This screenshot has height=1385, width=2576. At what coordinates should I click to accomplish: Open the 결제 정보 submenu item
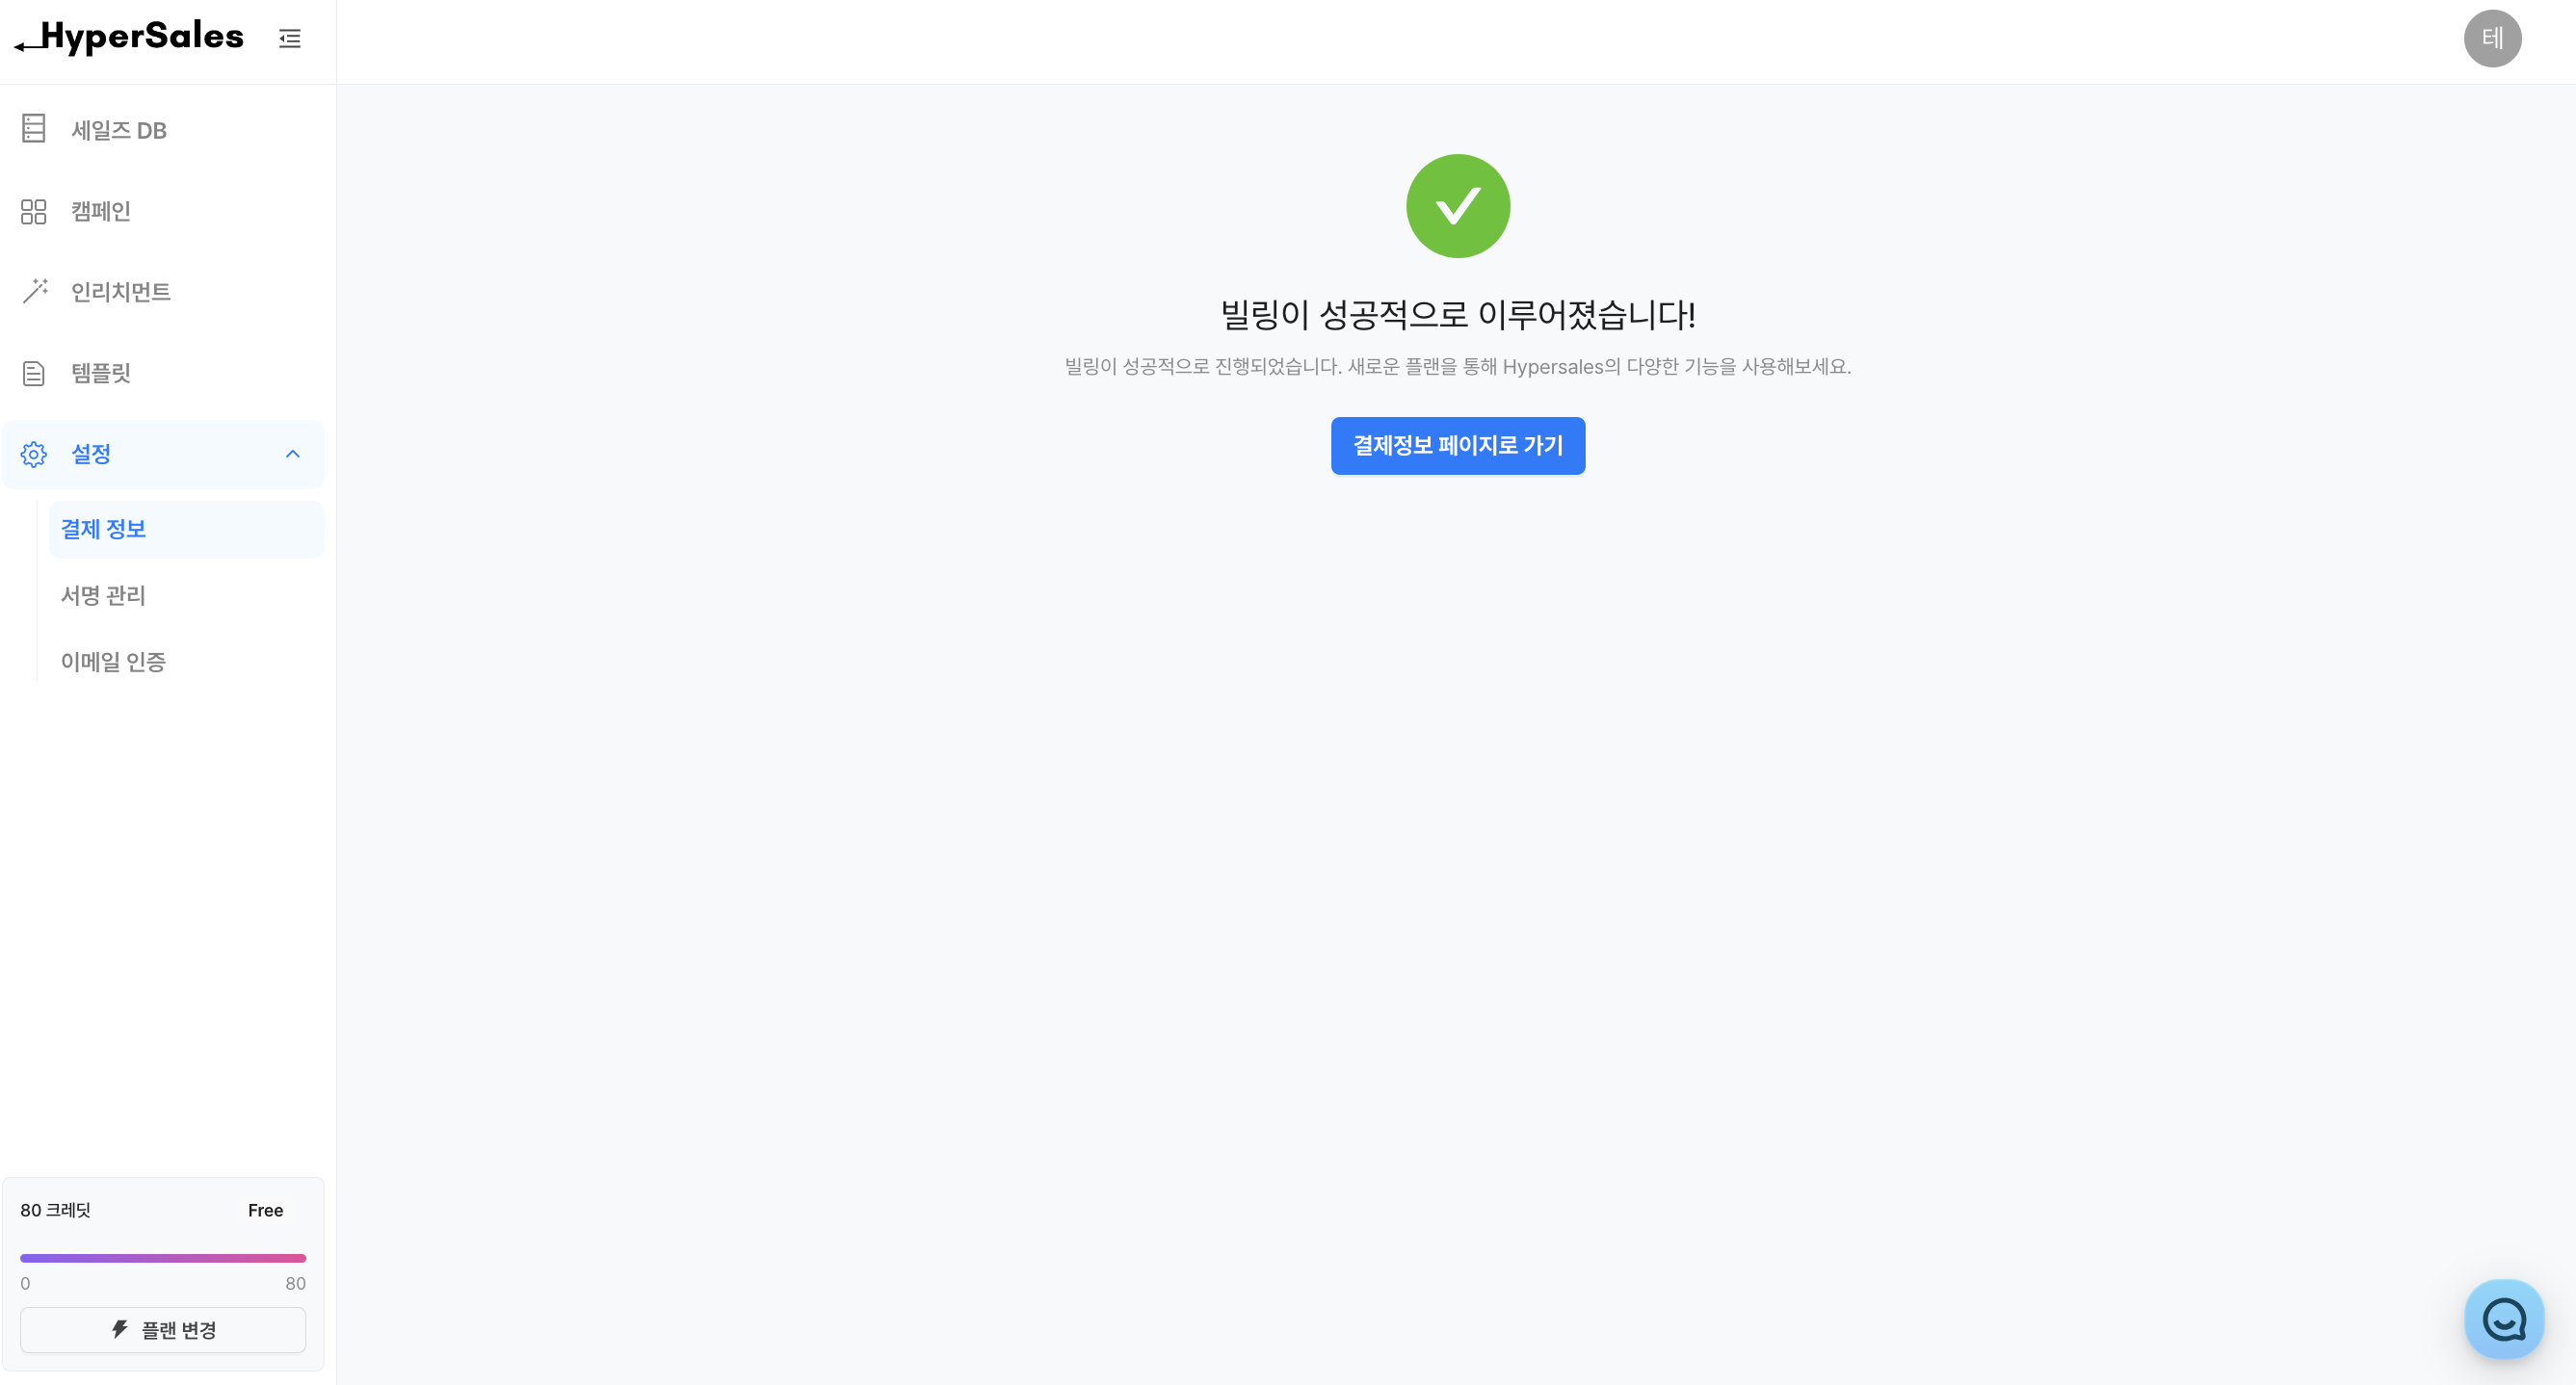click(x=186, y=529)
